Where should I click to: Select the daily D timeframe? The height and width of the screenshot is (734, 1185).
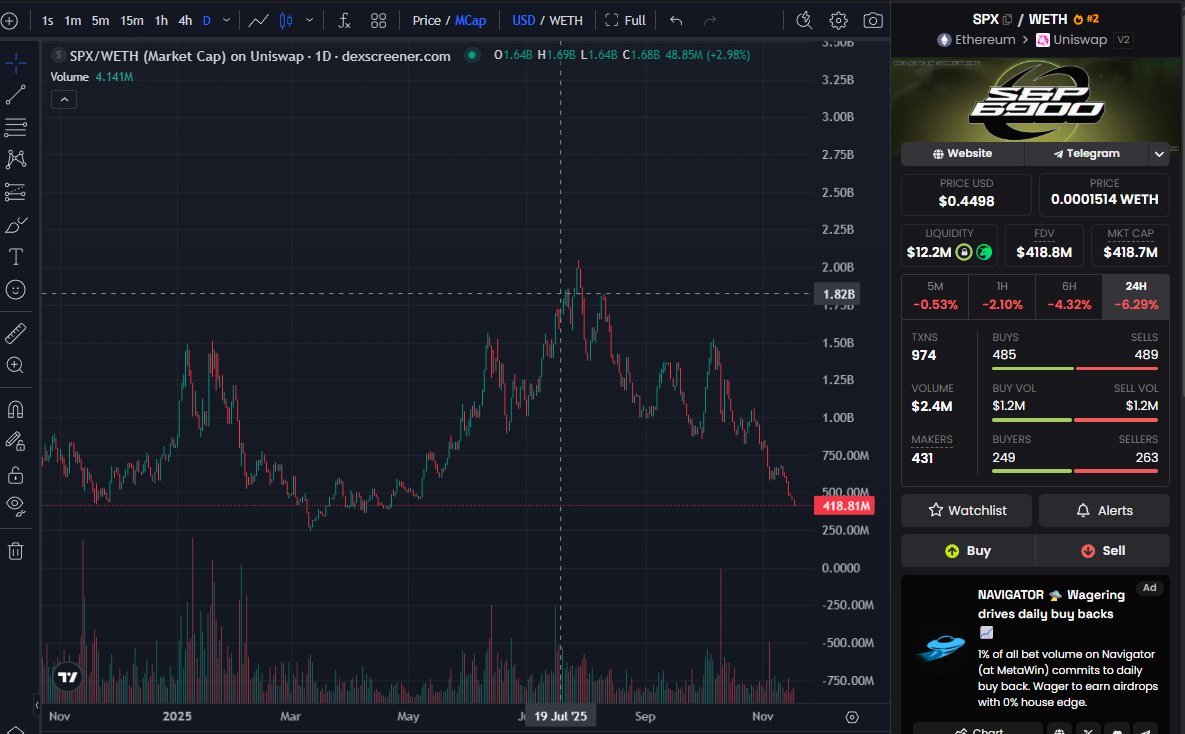206,20
